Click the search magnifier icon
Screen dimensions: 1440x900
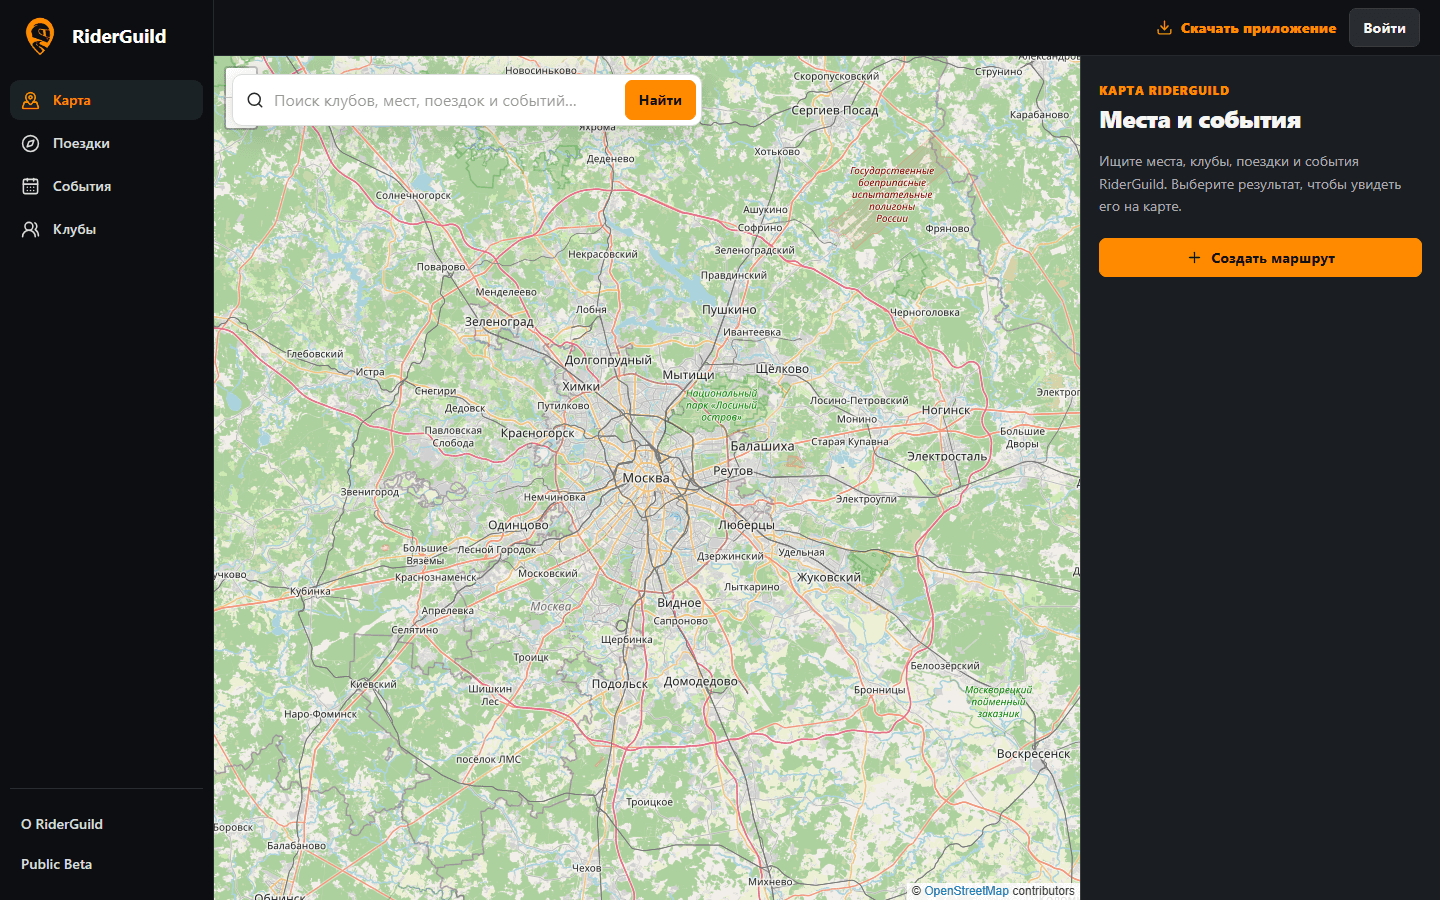(255, 100)
